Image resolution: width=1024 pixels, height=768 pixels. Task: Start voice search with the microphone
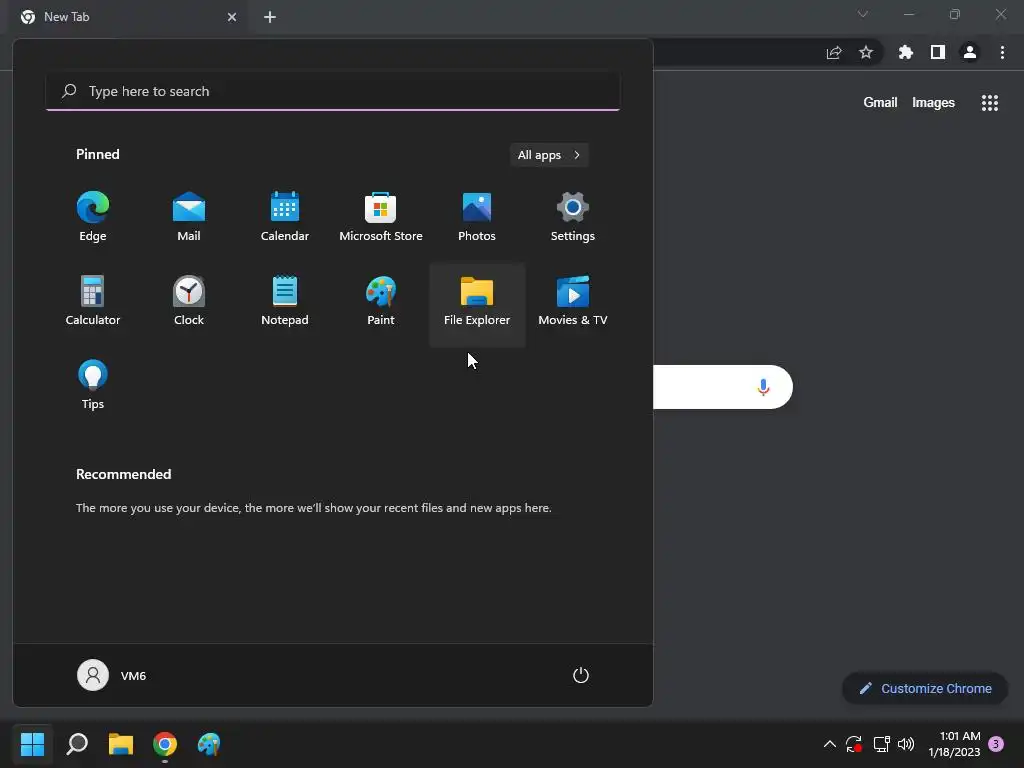click(x=763, y=387)
